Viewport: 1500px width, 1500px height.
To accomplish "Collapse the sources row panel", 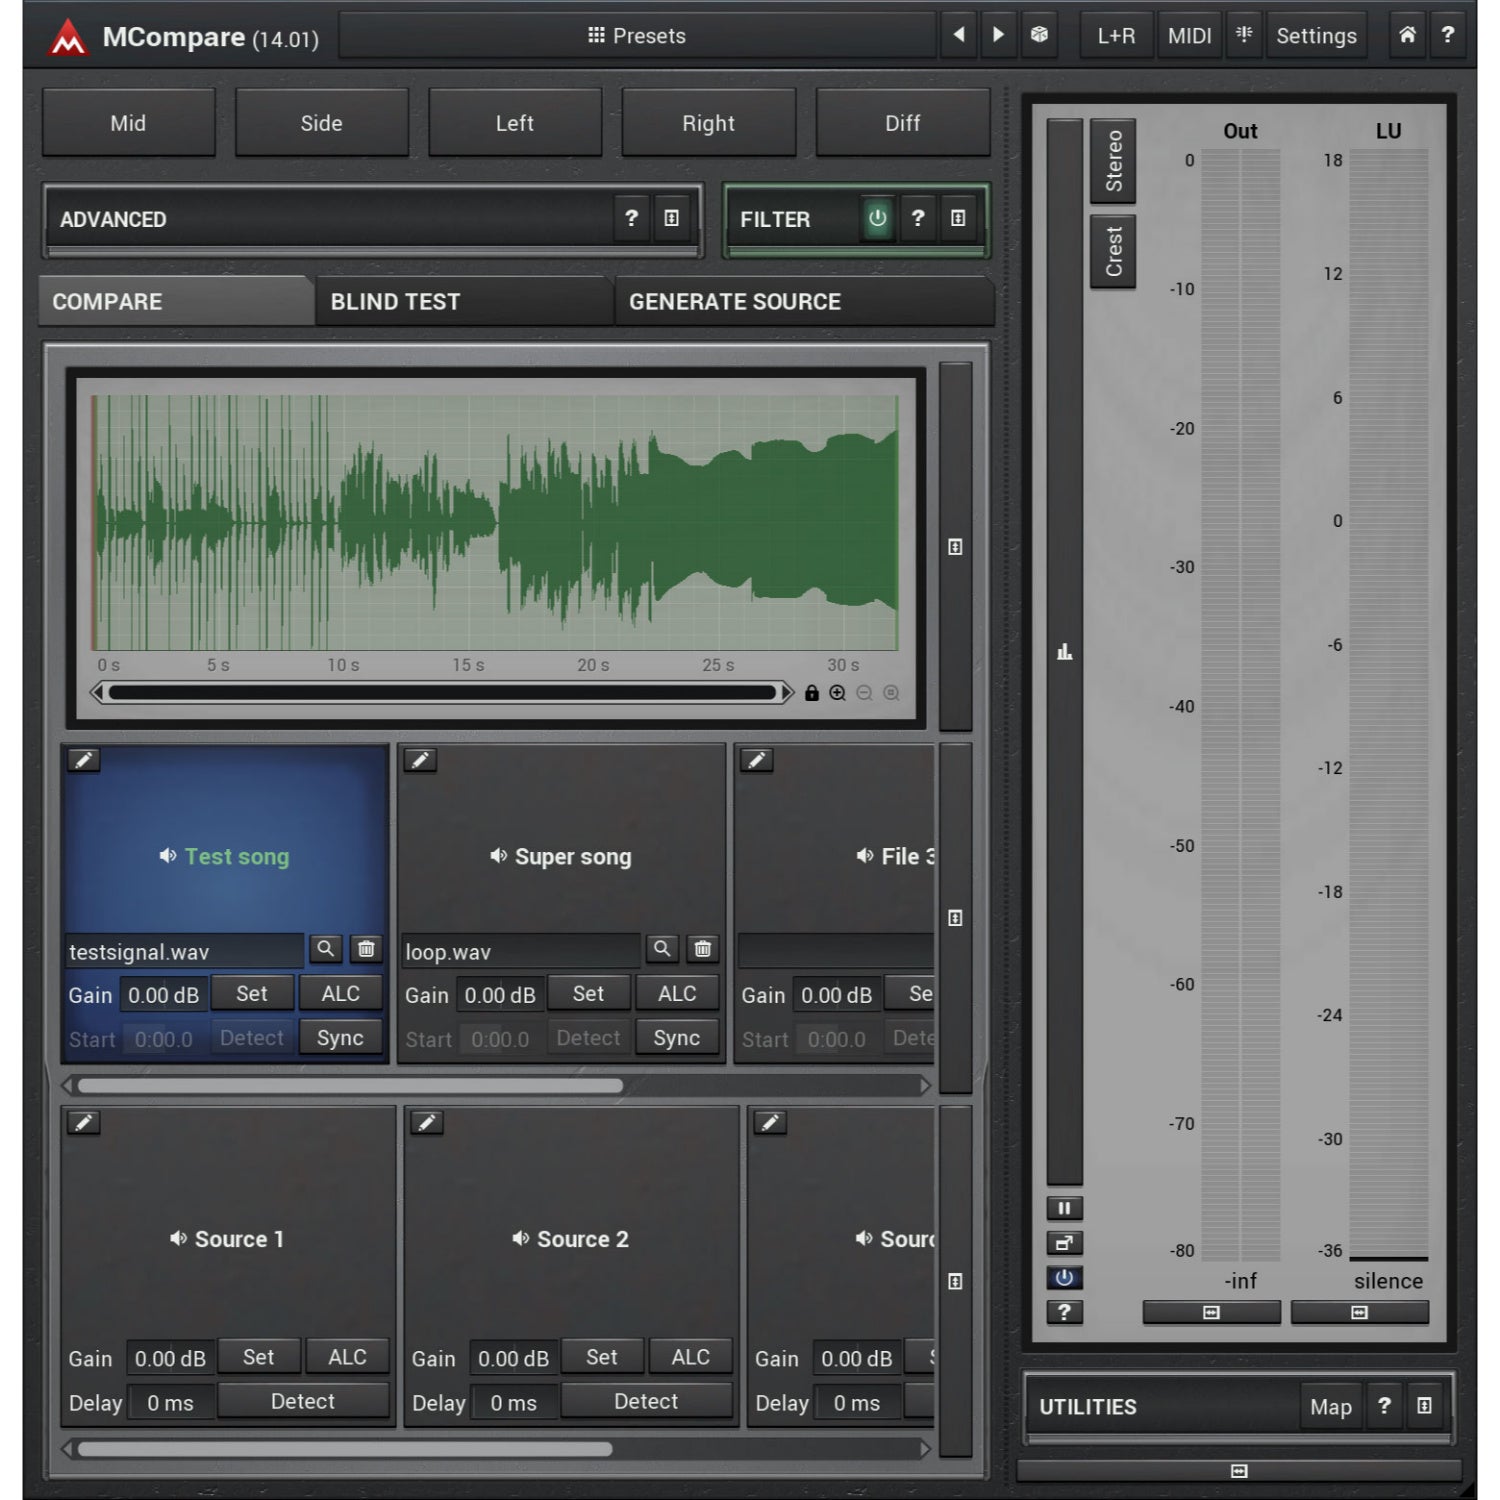I will pyautogui.click(x=955, y=1281).
